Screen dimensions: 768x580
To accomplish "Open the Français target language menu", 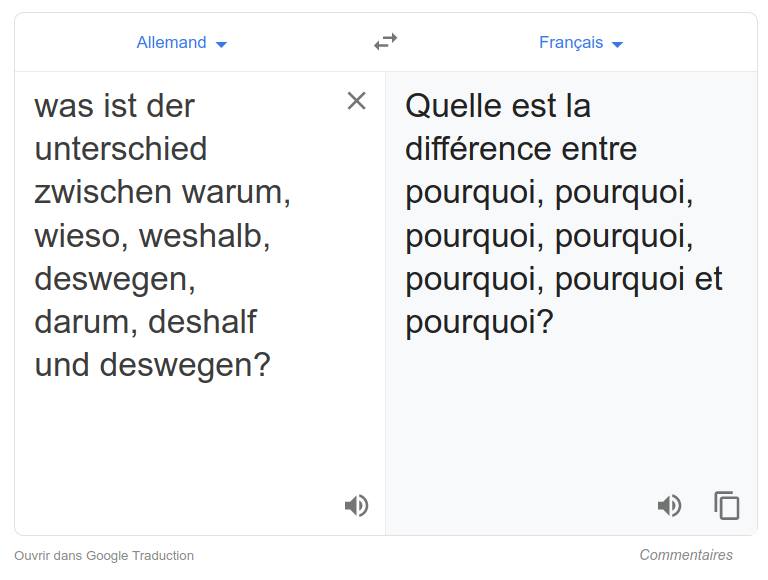I will click(571, 43).
